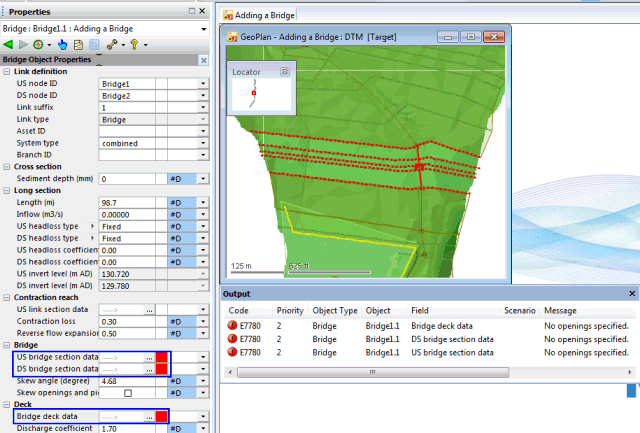
Task: Collapse the Bridge group
Action: (x=7, y=345)
